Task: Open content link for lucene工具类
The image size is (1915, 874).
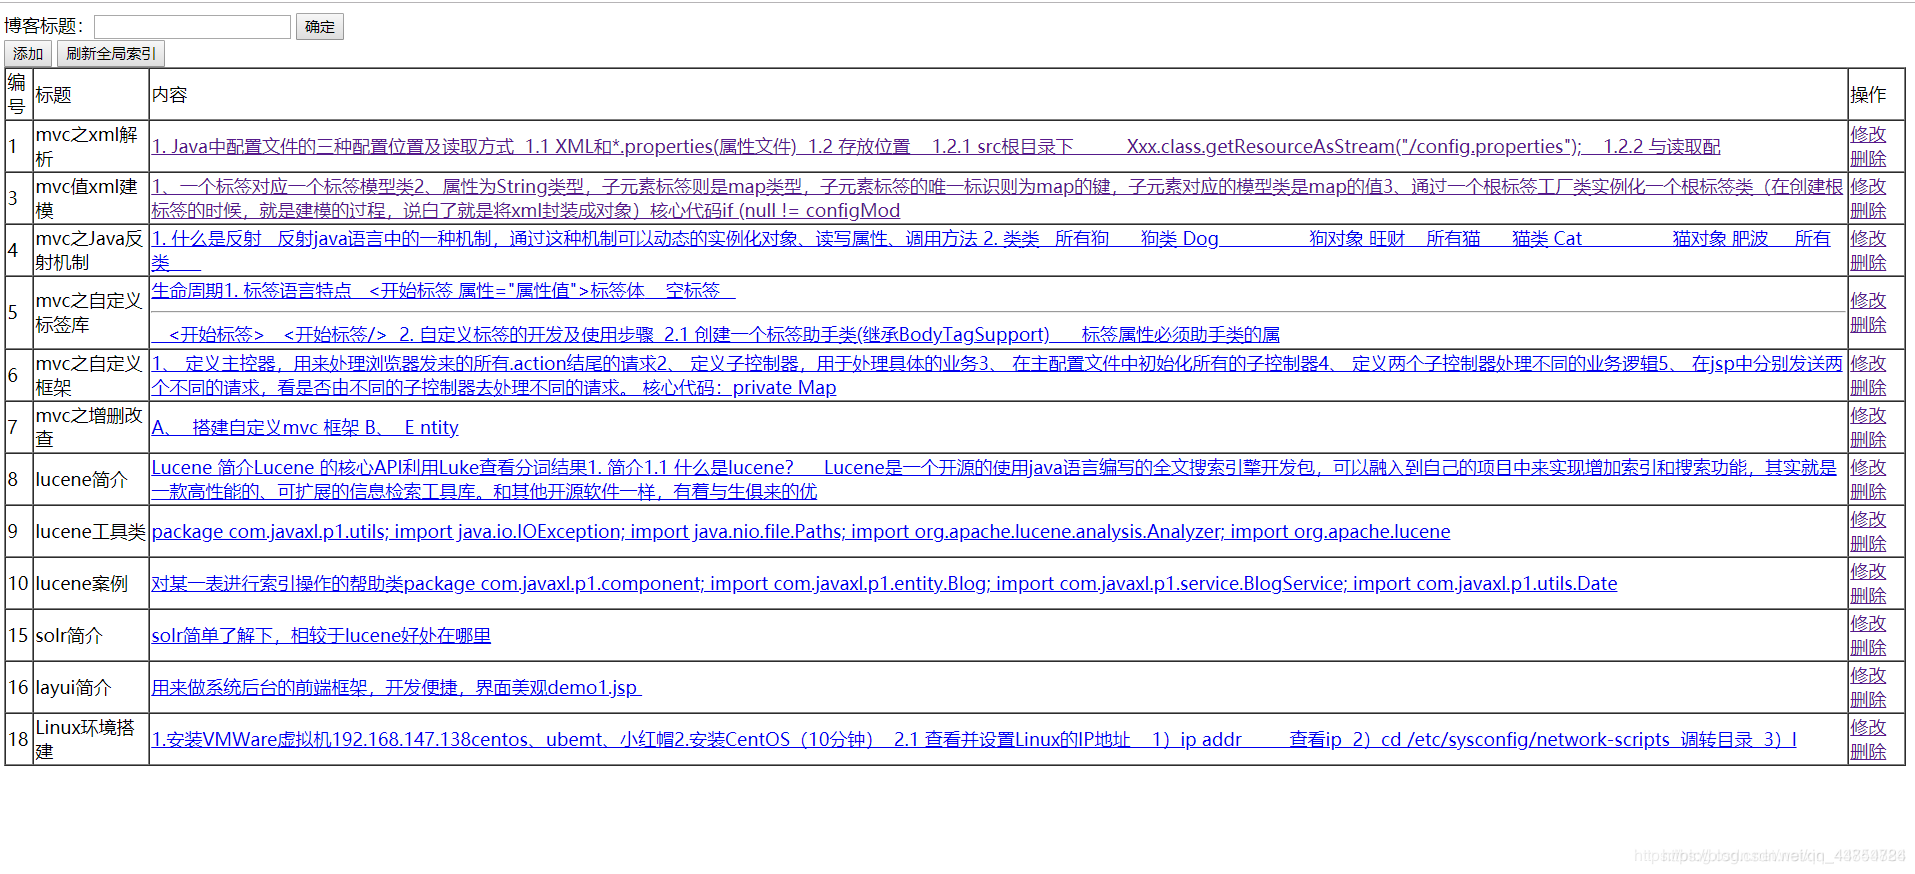Action: click(801, 531)
